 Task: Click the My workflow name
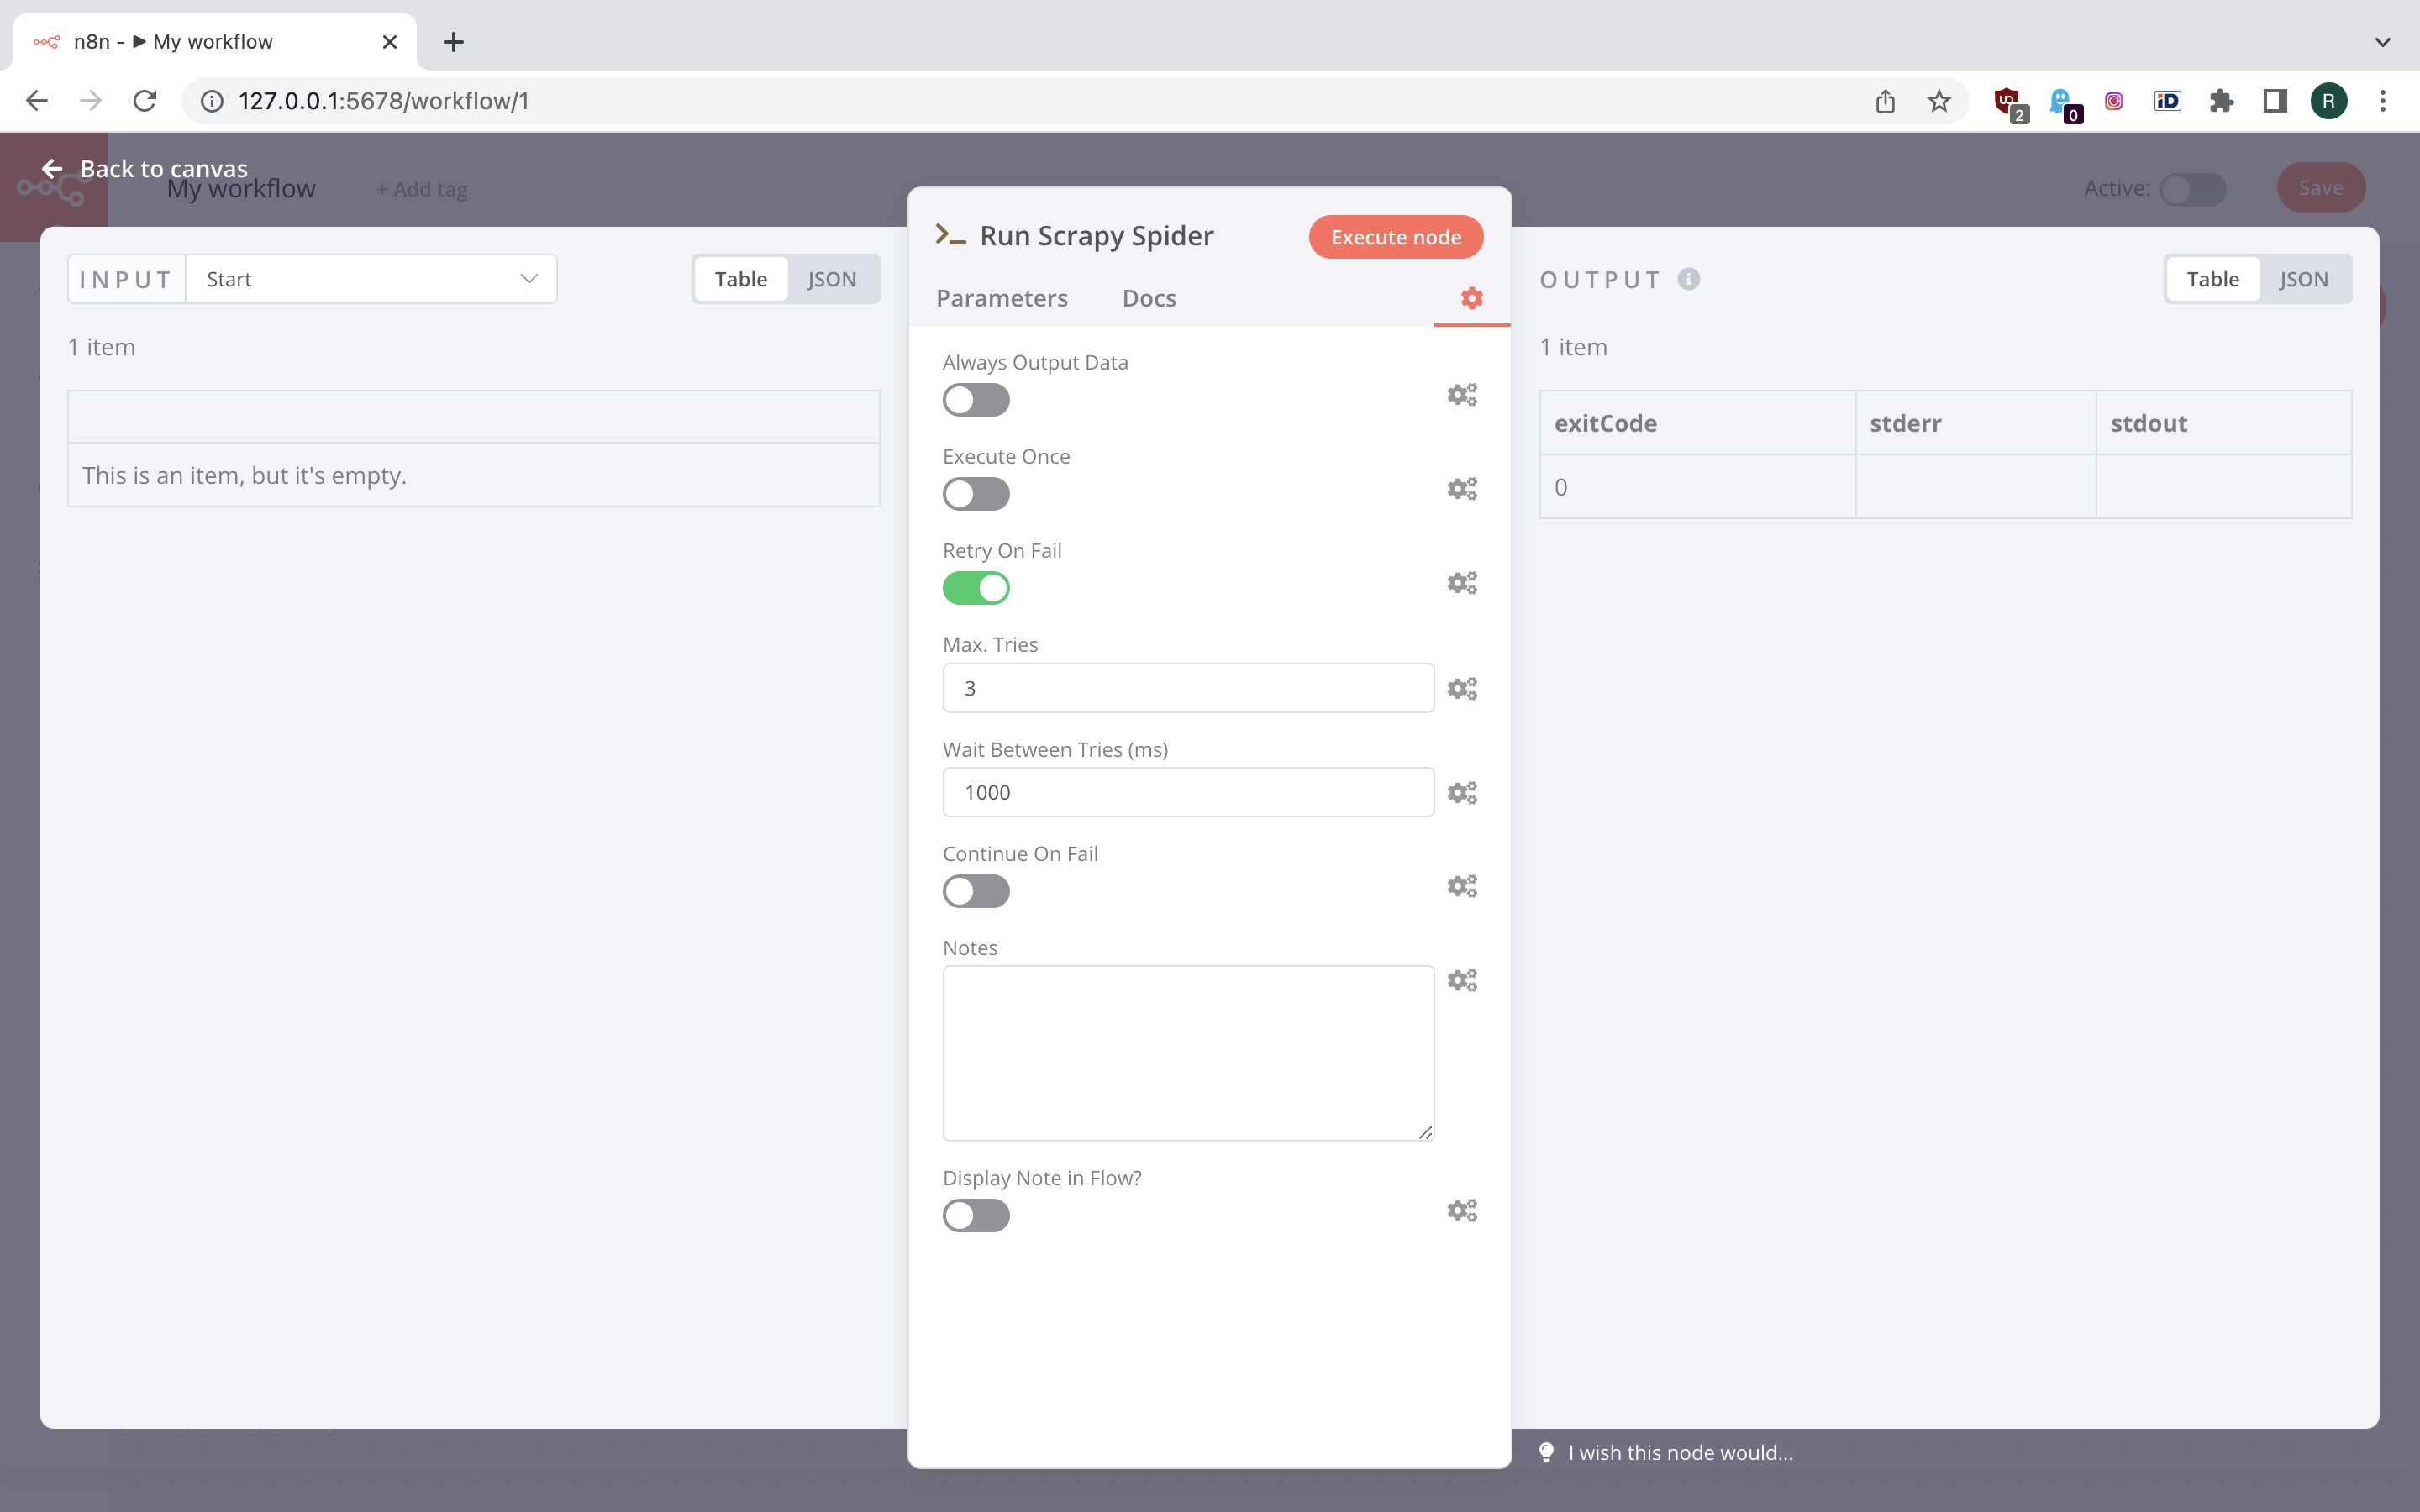tap(241, 189)
